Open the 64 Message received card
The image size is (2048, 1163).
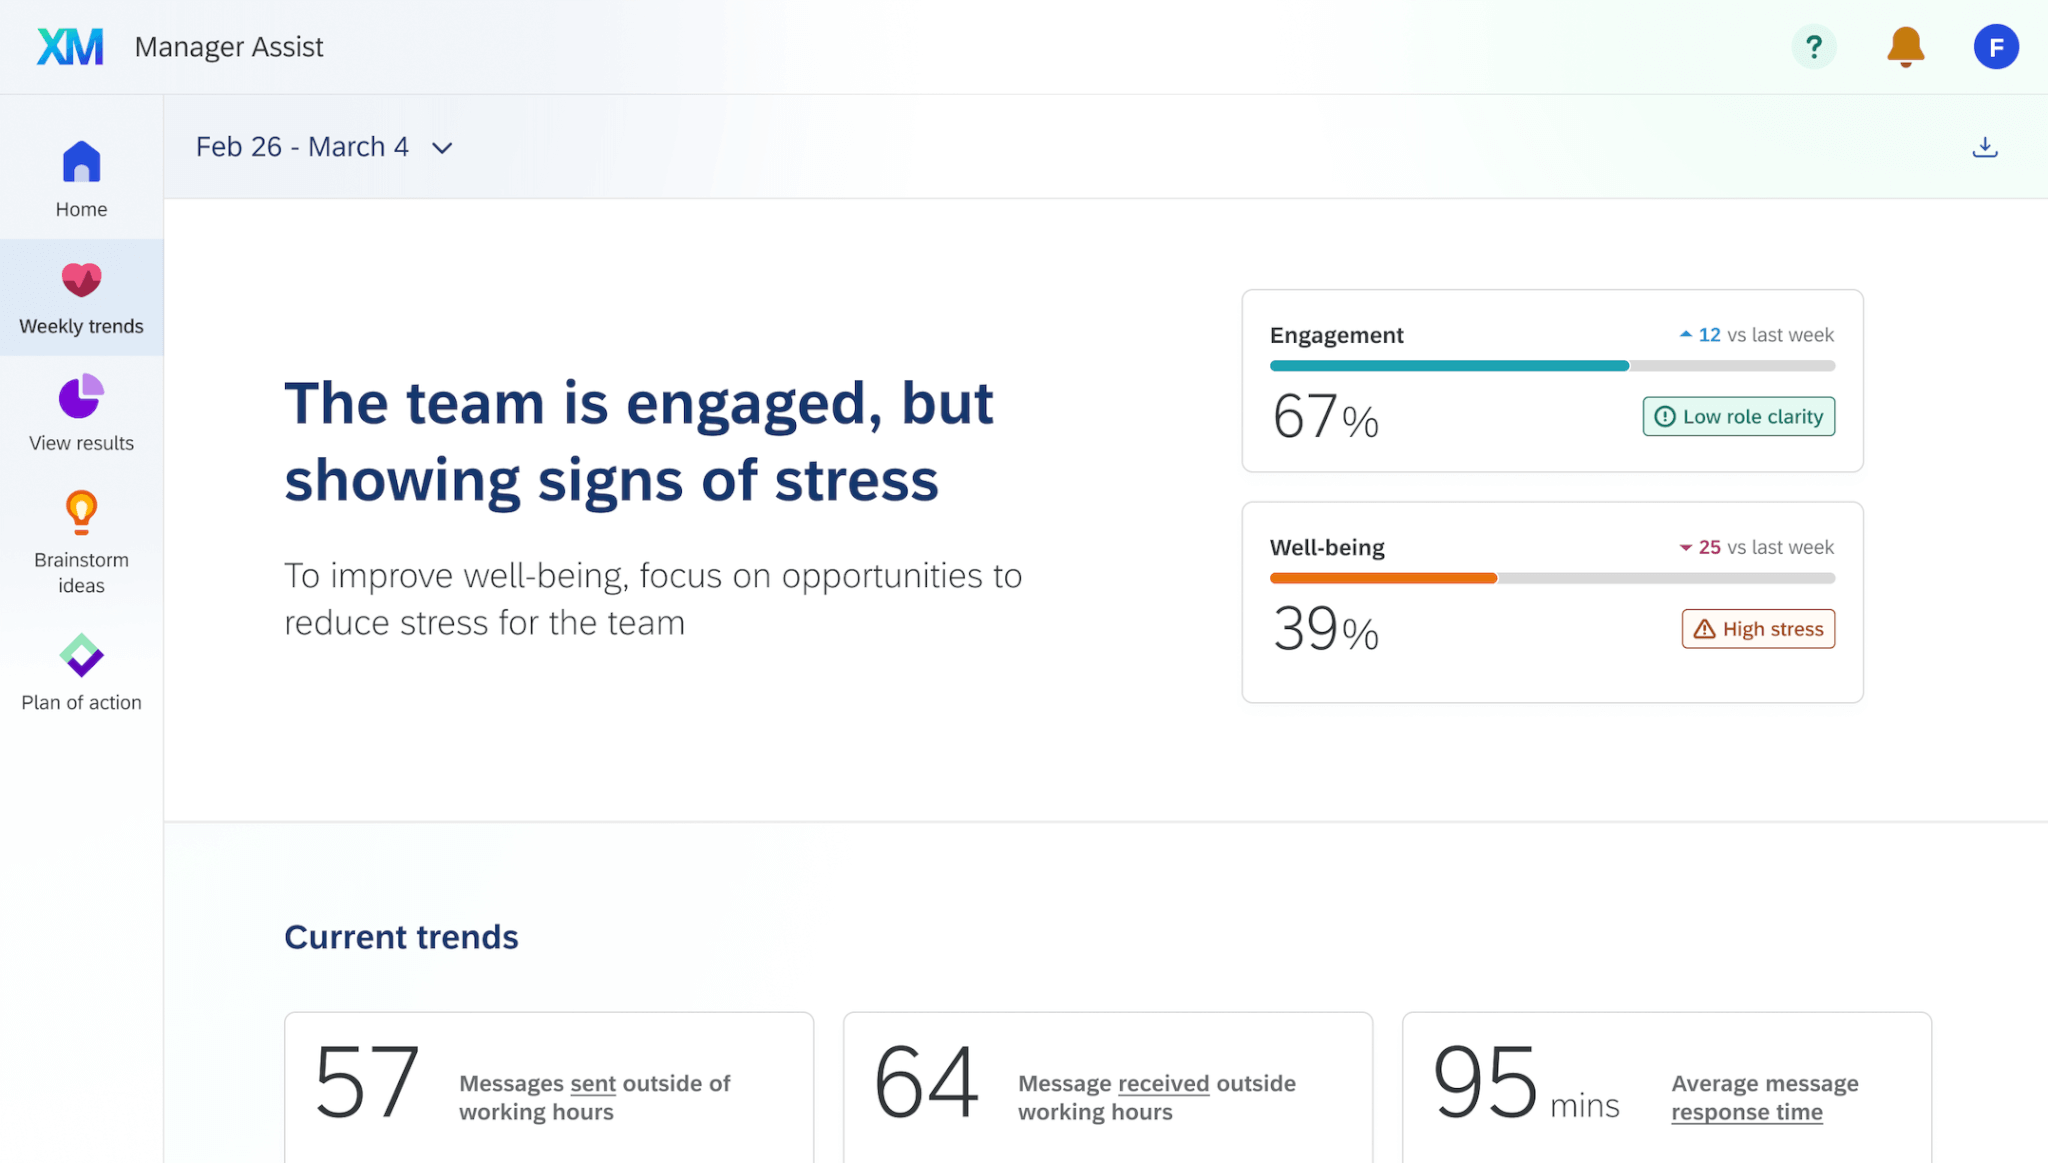tap(1108, 1088)
